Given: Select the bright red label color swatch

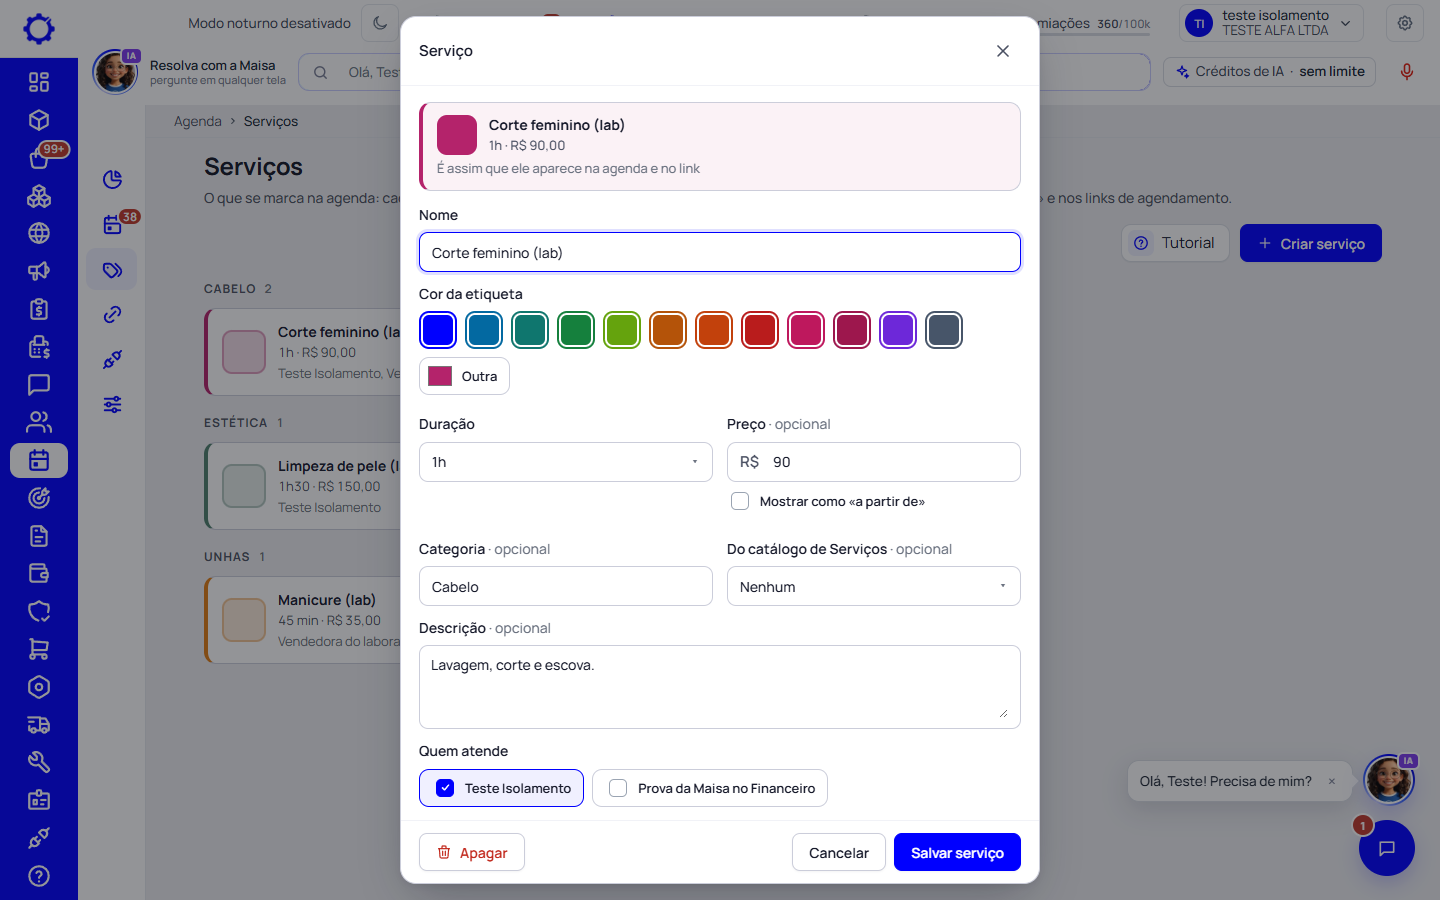Looking at the screenshot, I should (x=760, y=330).
